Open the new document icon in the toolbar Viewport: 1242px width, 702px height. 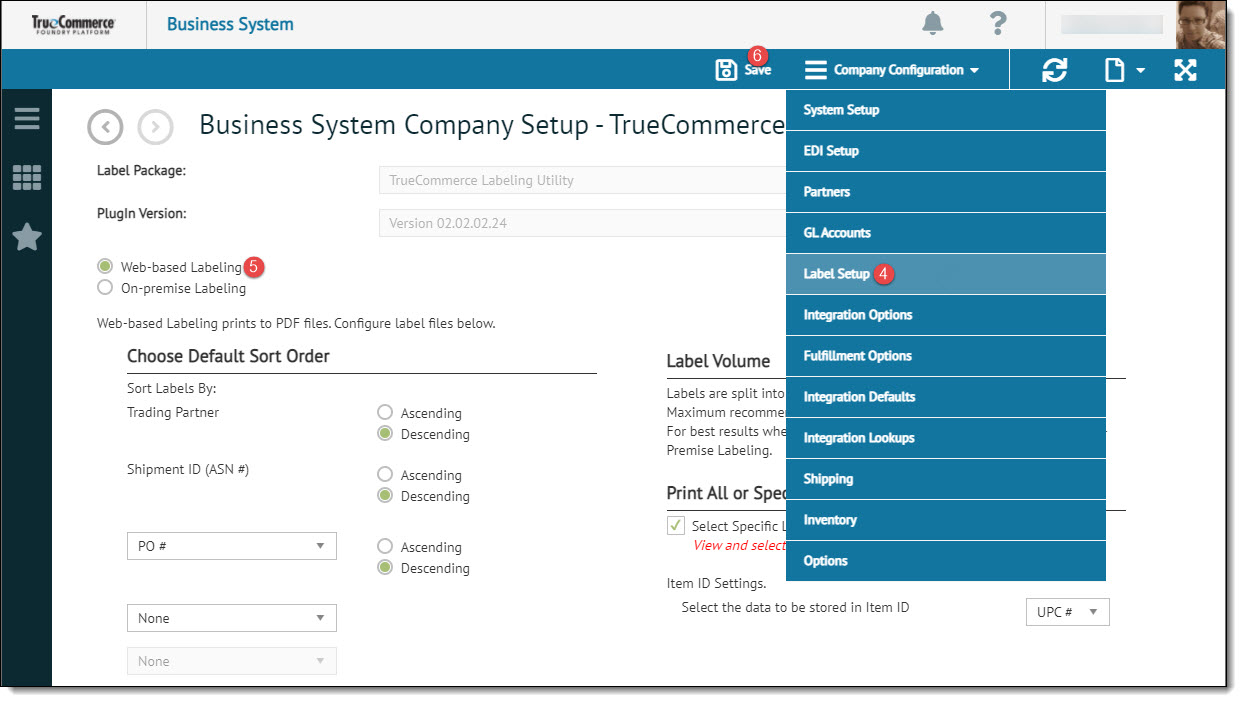point(1114,69)
